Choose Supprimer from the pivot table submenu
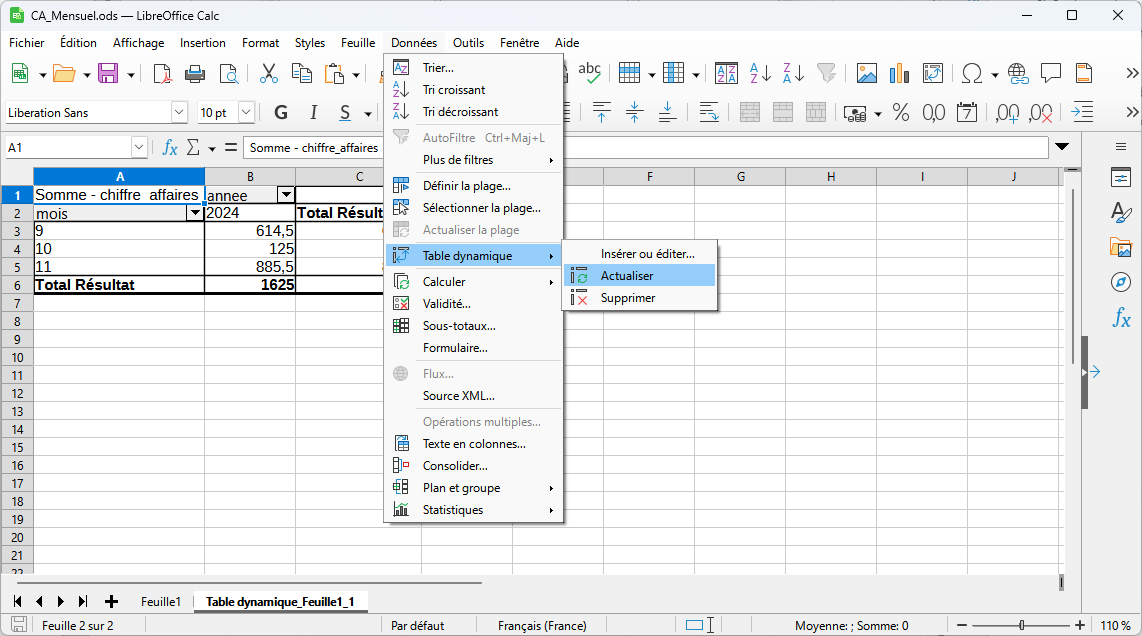 pyautogui.click(x=627, y=298)
